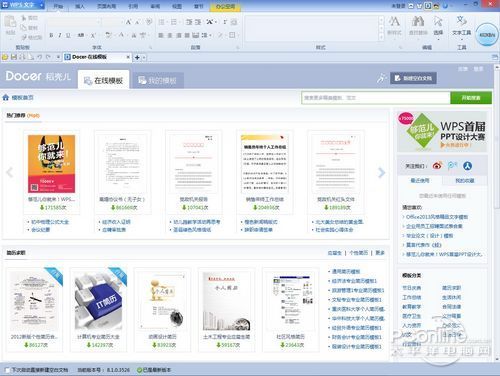Screen dimensions: 500x376
Task: Open the 视图 ribbon tab
Action: (177, 6)
